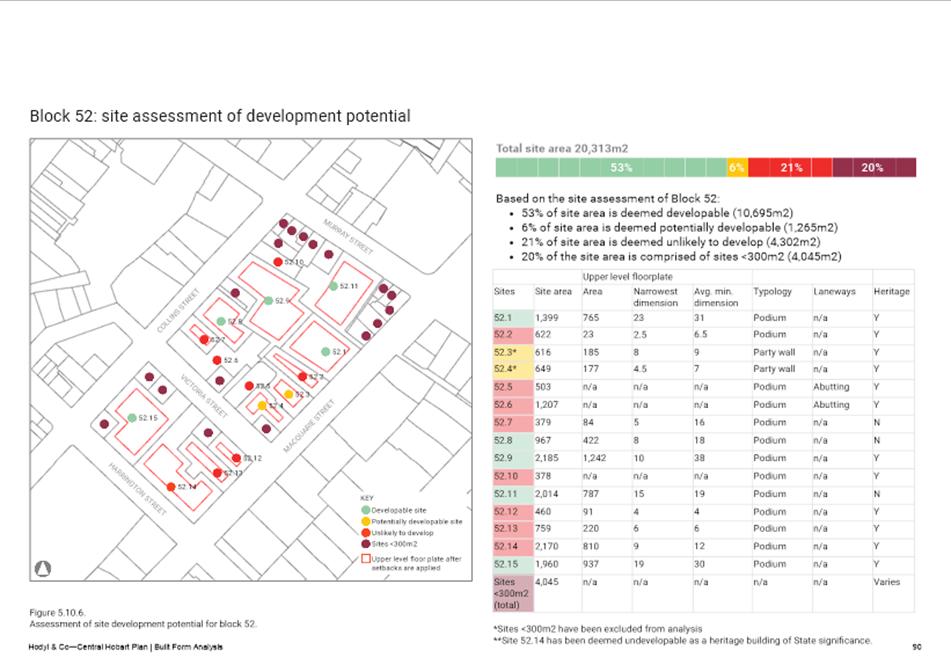
Task: Select the red map marker labeled 52.12
Action: point(237,459)
